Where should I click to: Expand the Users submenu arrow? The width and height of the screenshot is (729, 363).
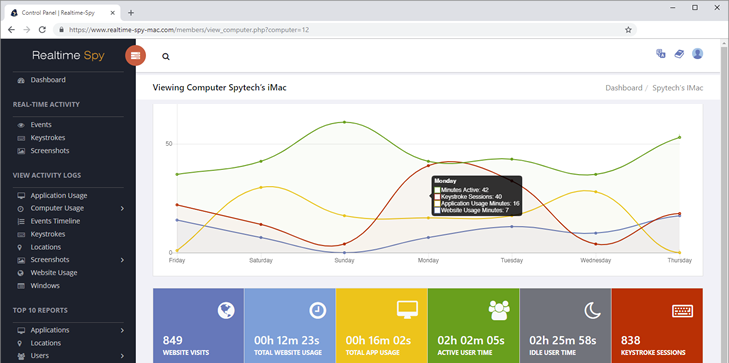(122, 356)
